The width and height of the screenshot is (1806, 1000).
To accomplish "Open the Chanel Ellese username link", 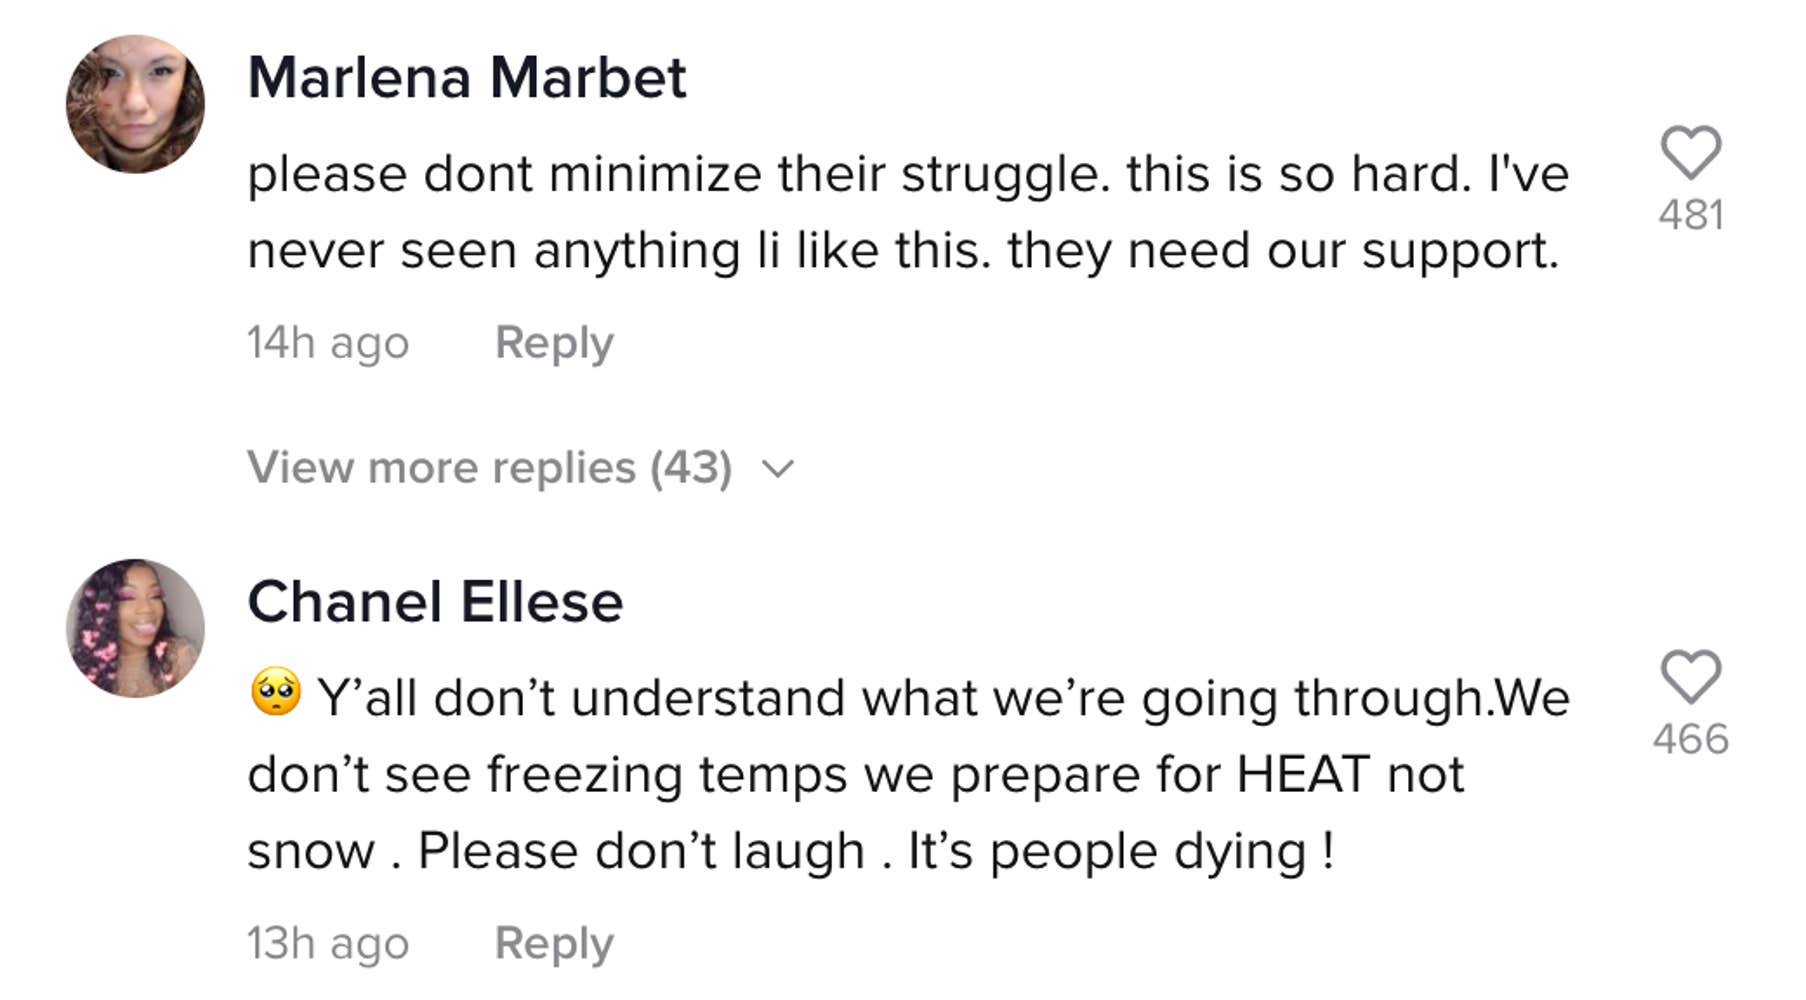I will pos(435,601).
